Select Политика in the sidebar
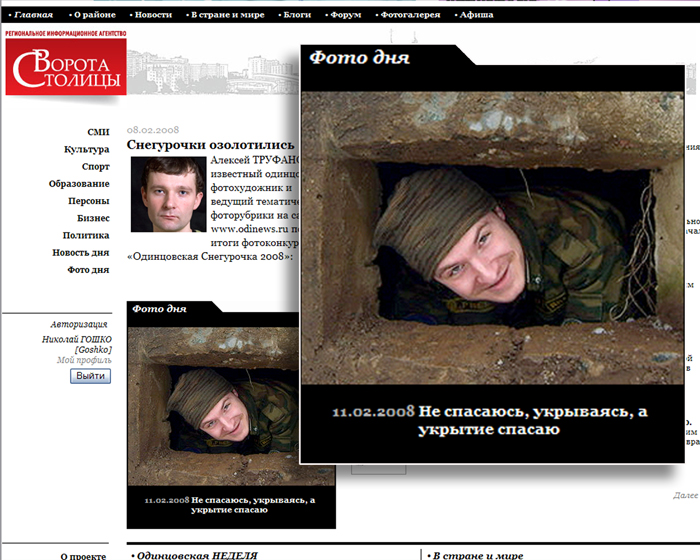This screenshot has width=700, height=560. 86,235
